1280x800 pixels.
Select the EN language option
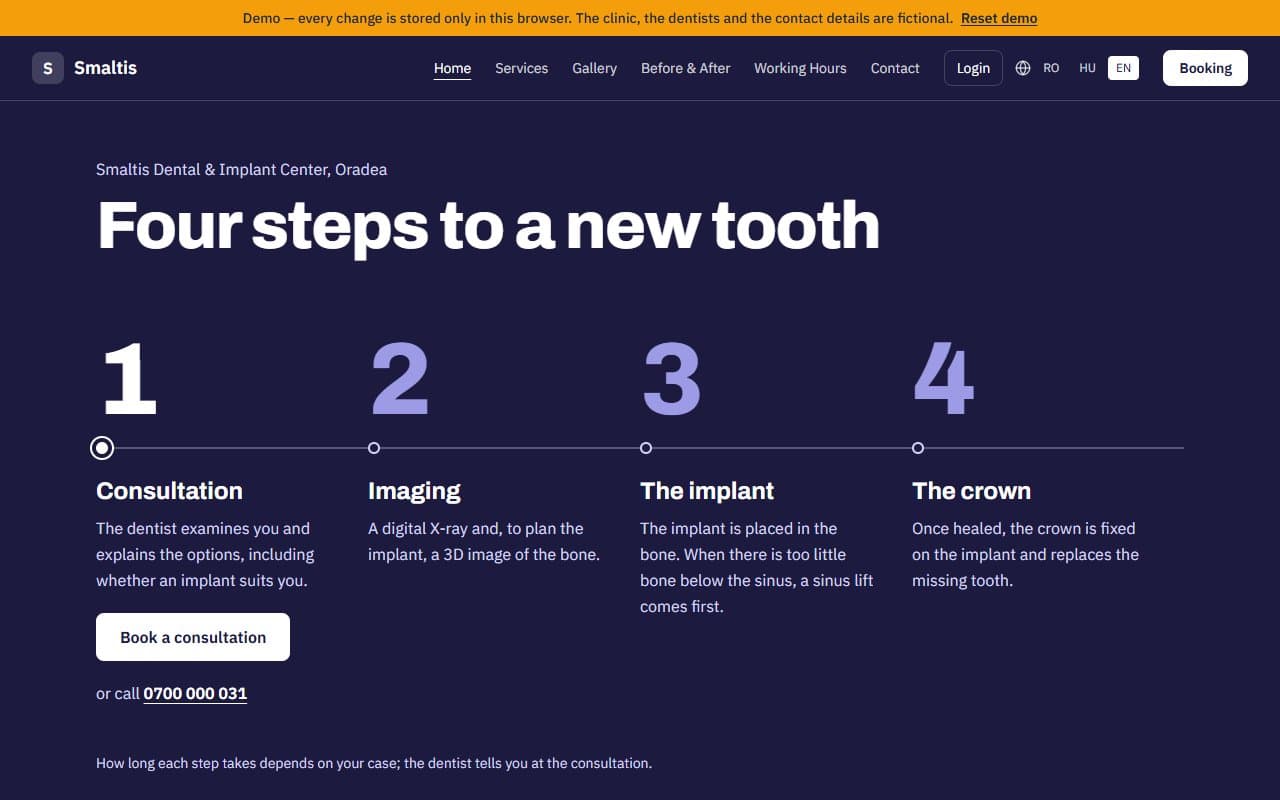1123,68
